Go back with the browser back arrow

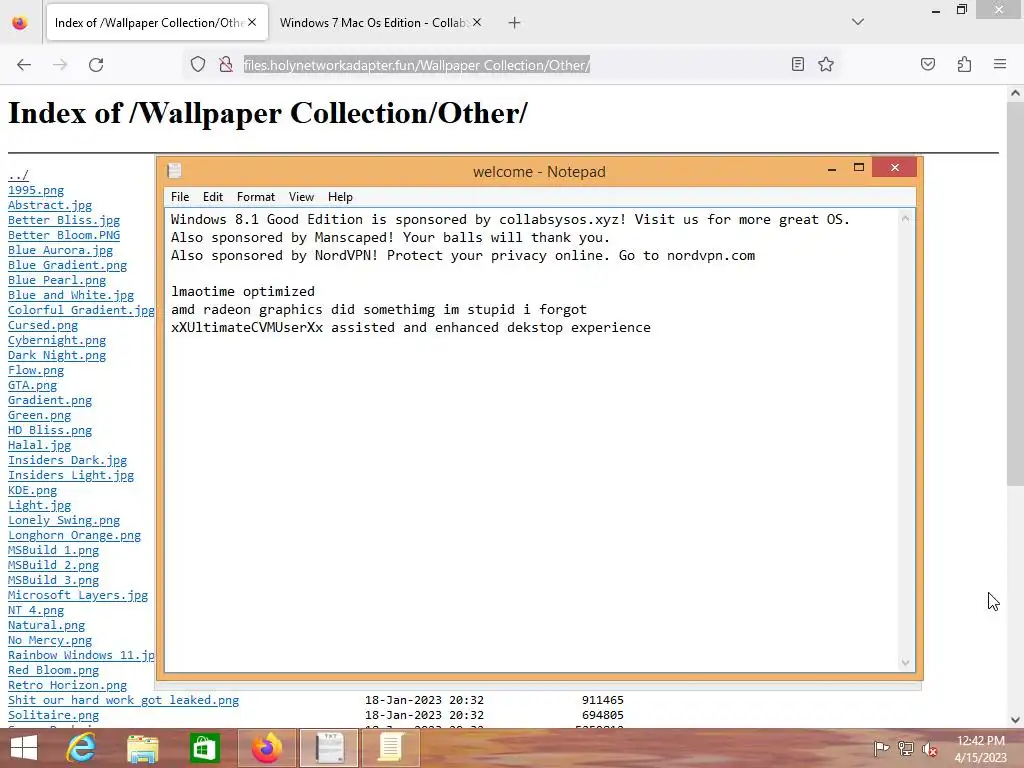[x=24, y=65]
